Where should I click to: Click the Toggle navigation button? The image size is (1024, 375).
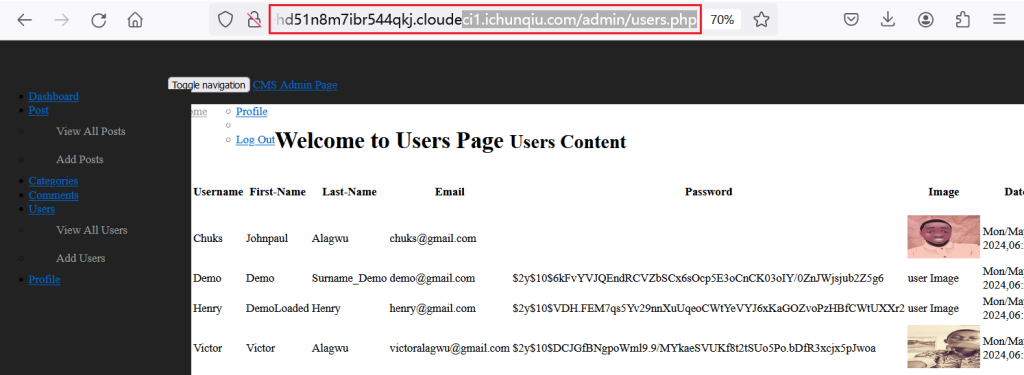[x=209, y=85]
